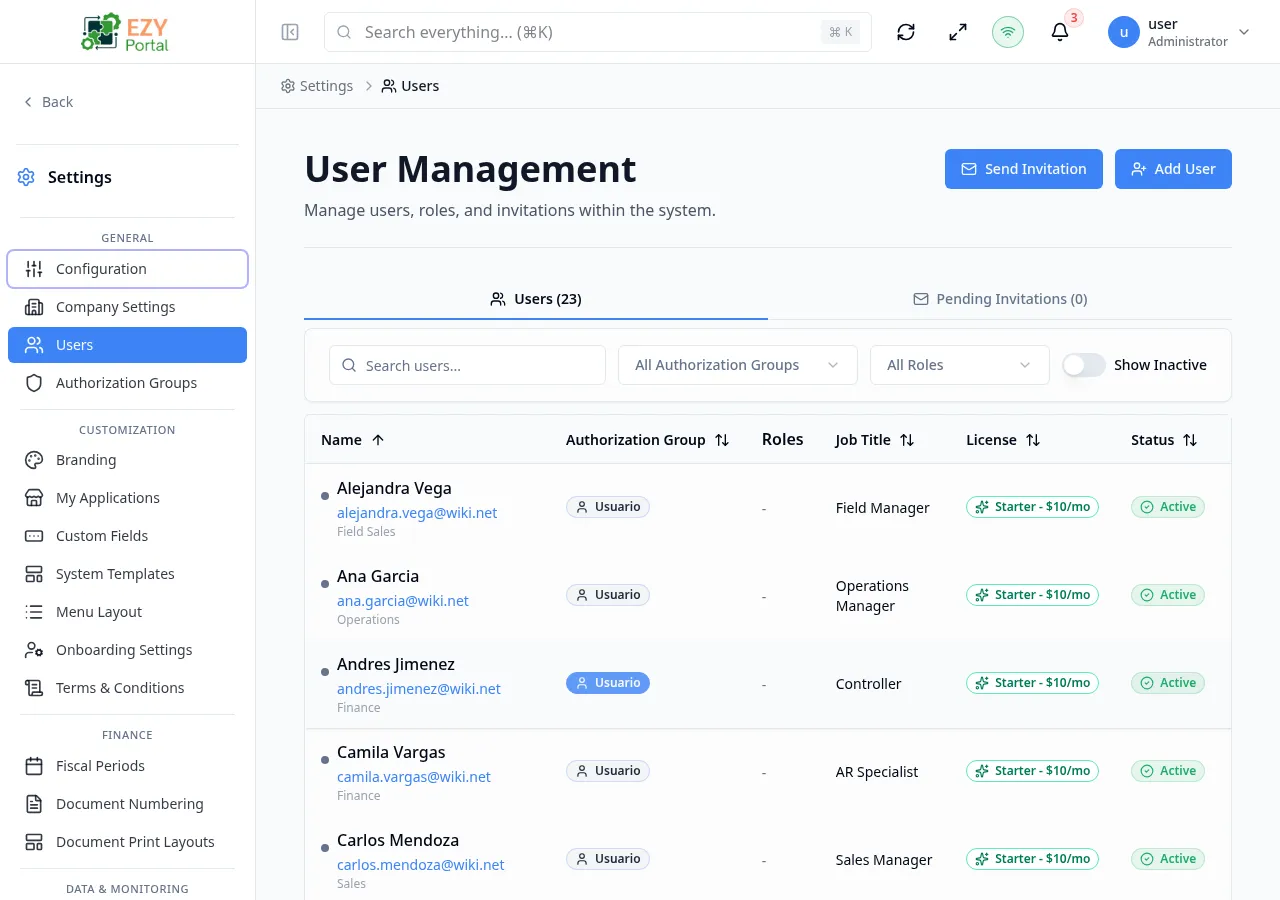The height and width of the screenshot is (900, 1280).
Task: Switch to Pending Invitations (0) tab
Action: pyautogui.click(x=1000, y=299)
